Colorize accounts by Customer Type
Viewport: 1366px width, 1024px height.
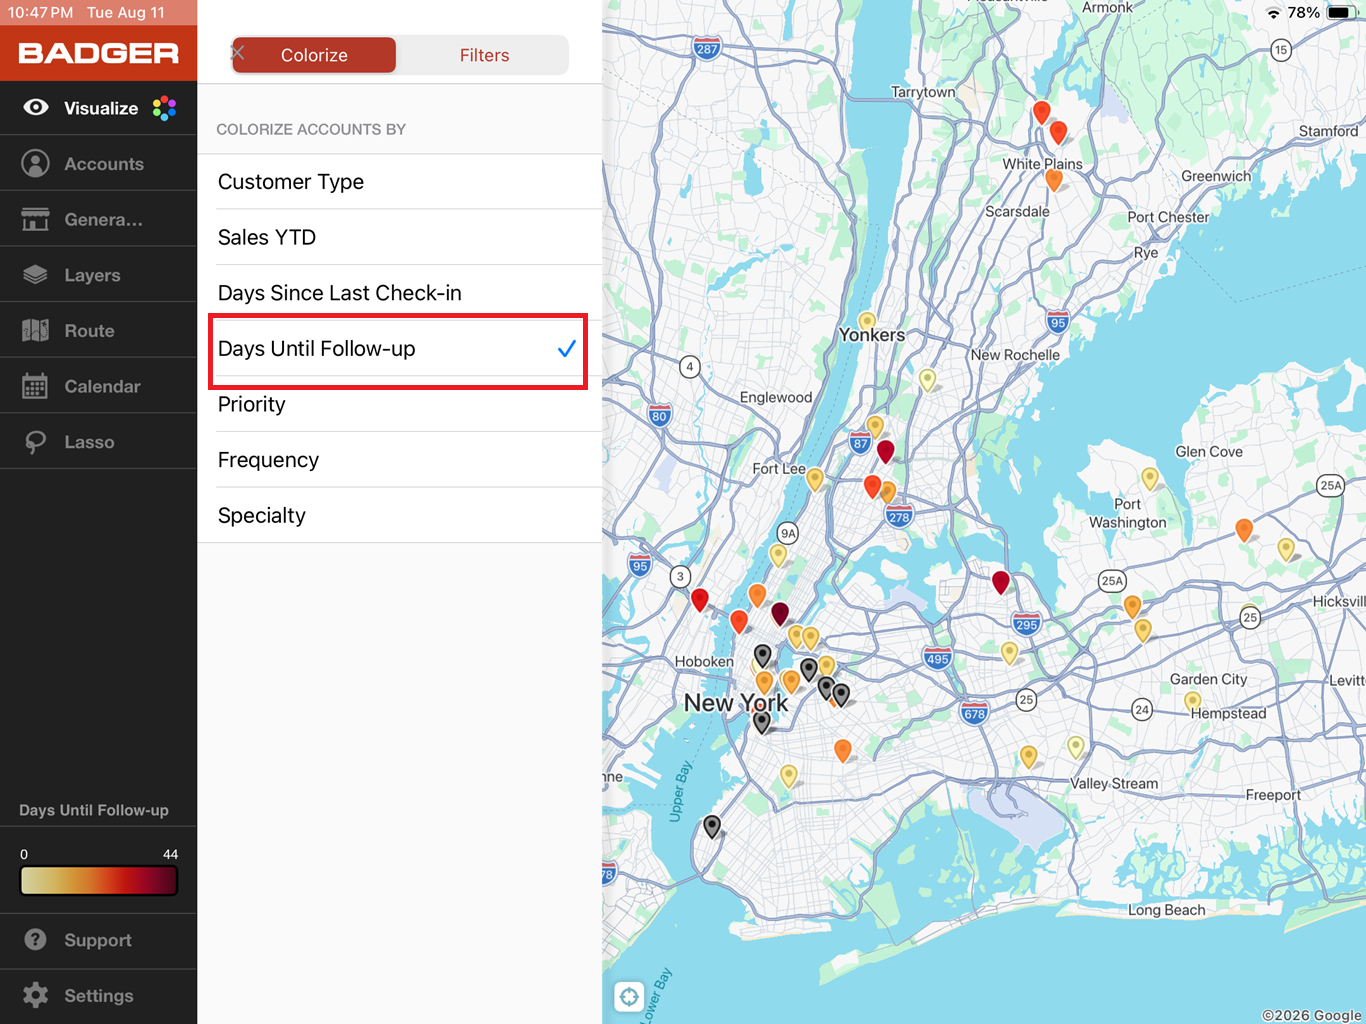(x=400, y=182)
